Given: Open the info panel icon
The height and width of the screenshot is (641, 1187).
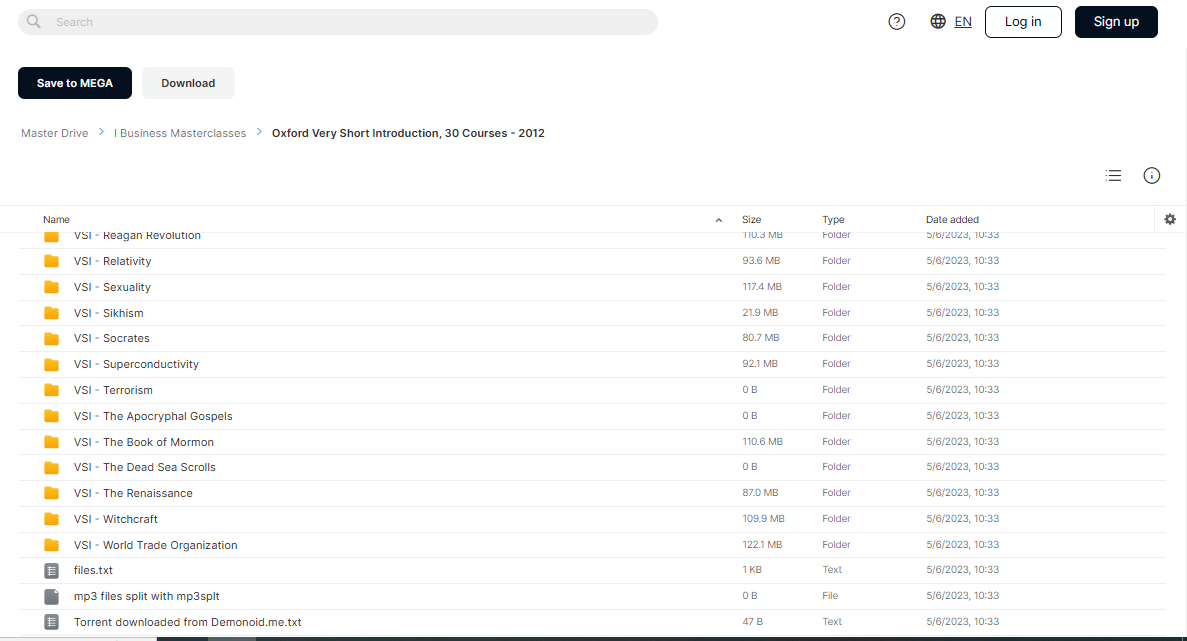Looking at the screenshot, I should click(x=1151, y=176).
